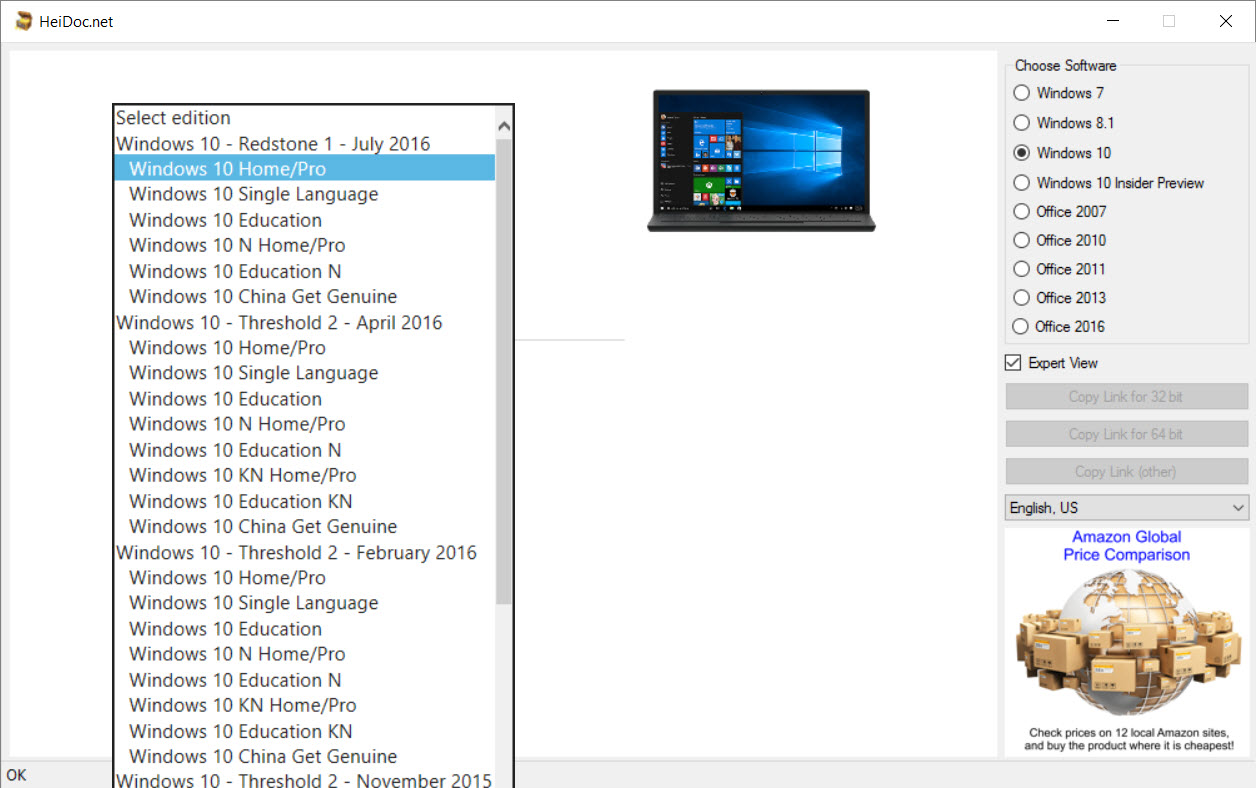Viewport: 1256px width, 788px height.
Task: Select China Get Genuine under Threshold 2 April 2016
Action: click(305, 527)
